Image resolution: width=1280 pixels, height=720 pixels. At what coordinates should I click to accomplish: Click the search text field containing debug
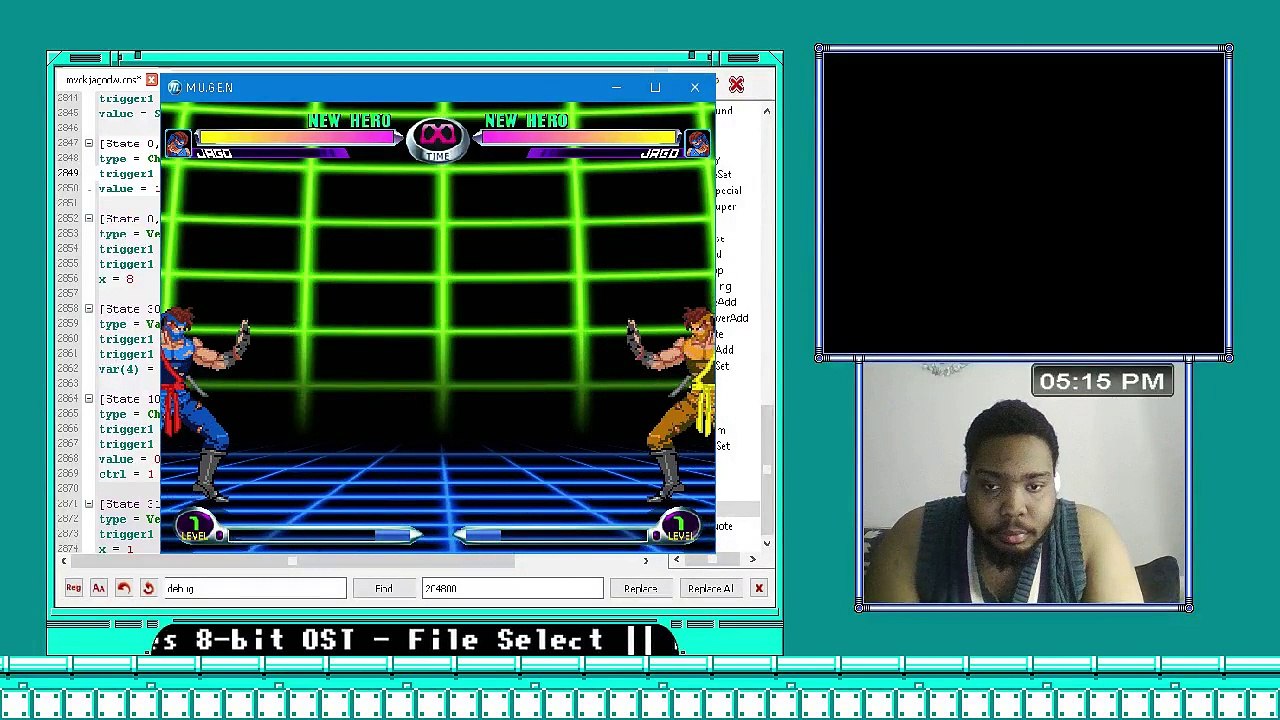[255, 588]
